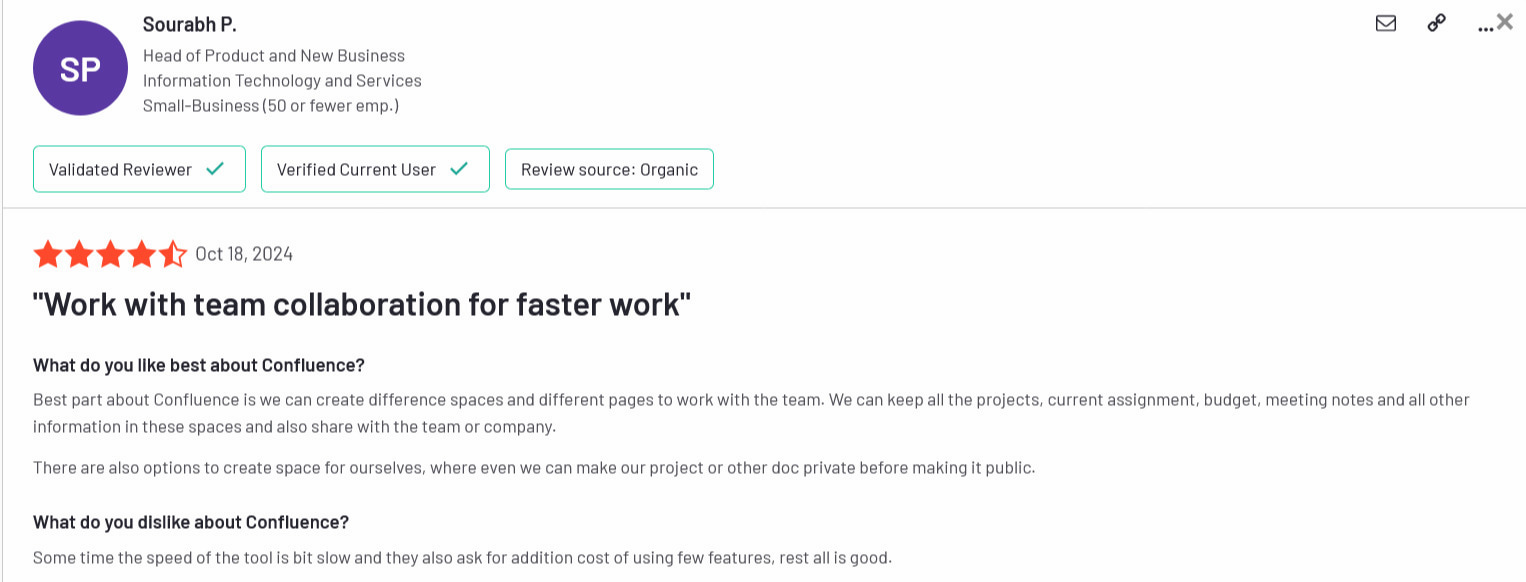Viewport: 1526px width, 582px height.
Task: Open options via the three-dot expander
Action: click(1483, 27)
